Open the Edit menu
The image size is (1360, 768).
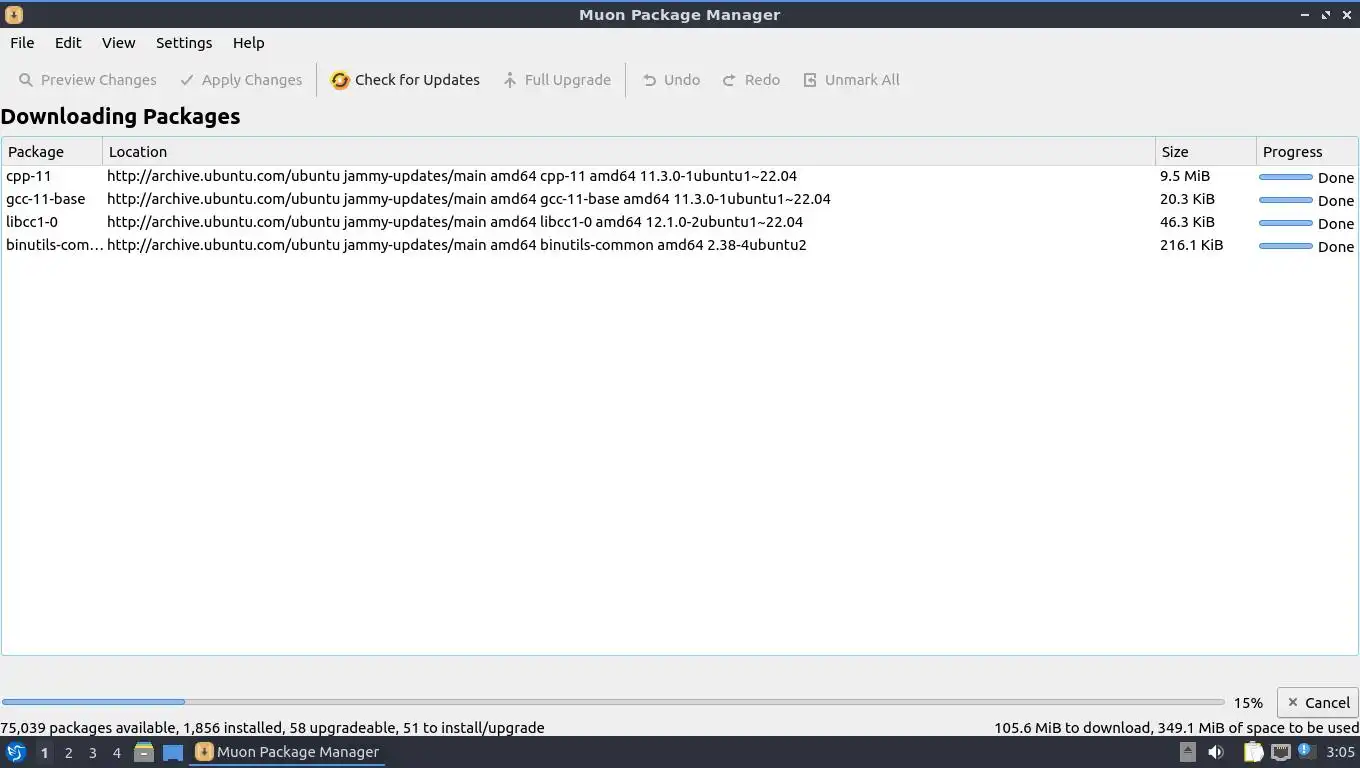point(68,43)
